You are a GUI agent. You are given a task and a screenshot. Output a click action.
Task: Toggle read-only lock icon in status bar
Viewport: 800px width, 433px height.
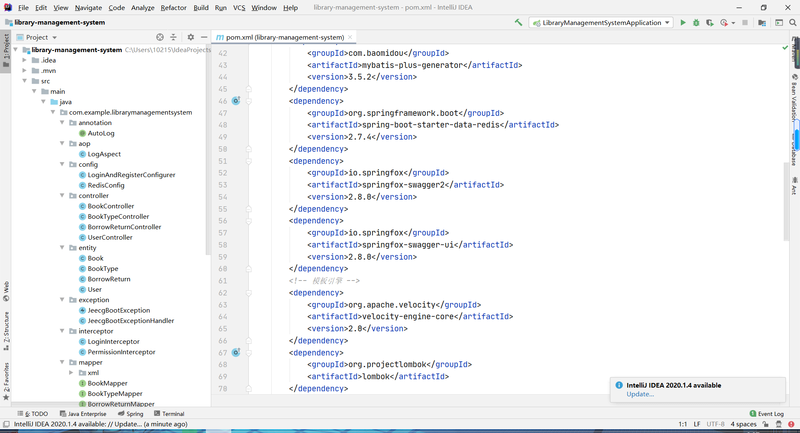pos(766,424)
